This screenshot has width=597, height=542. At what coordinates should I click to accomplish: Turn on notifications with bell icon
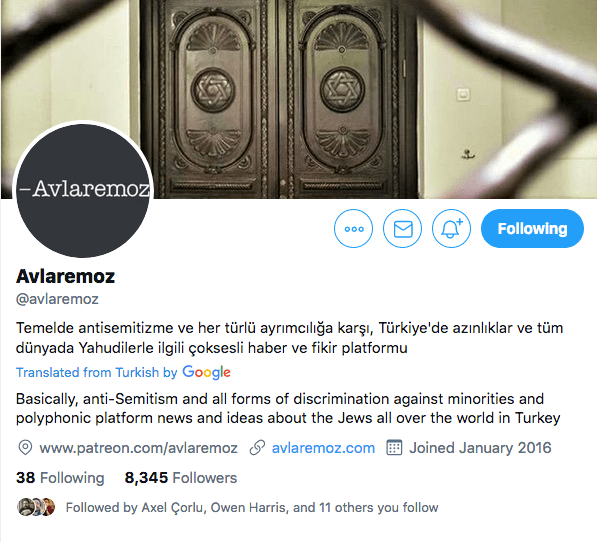point(451,229)
